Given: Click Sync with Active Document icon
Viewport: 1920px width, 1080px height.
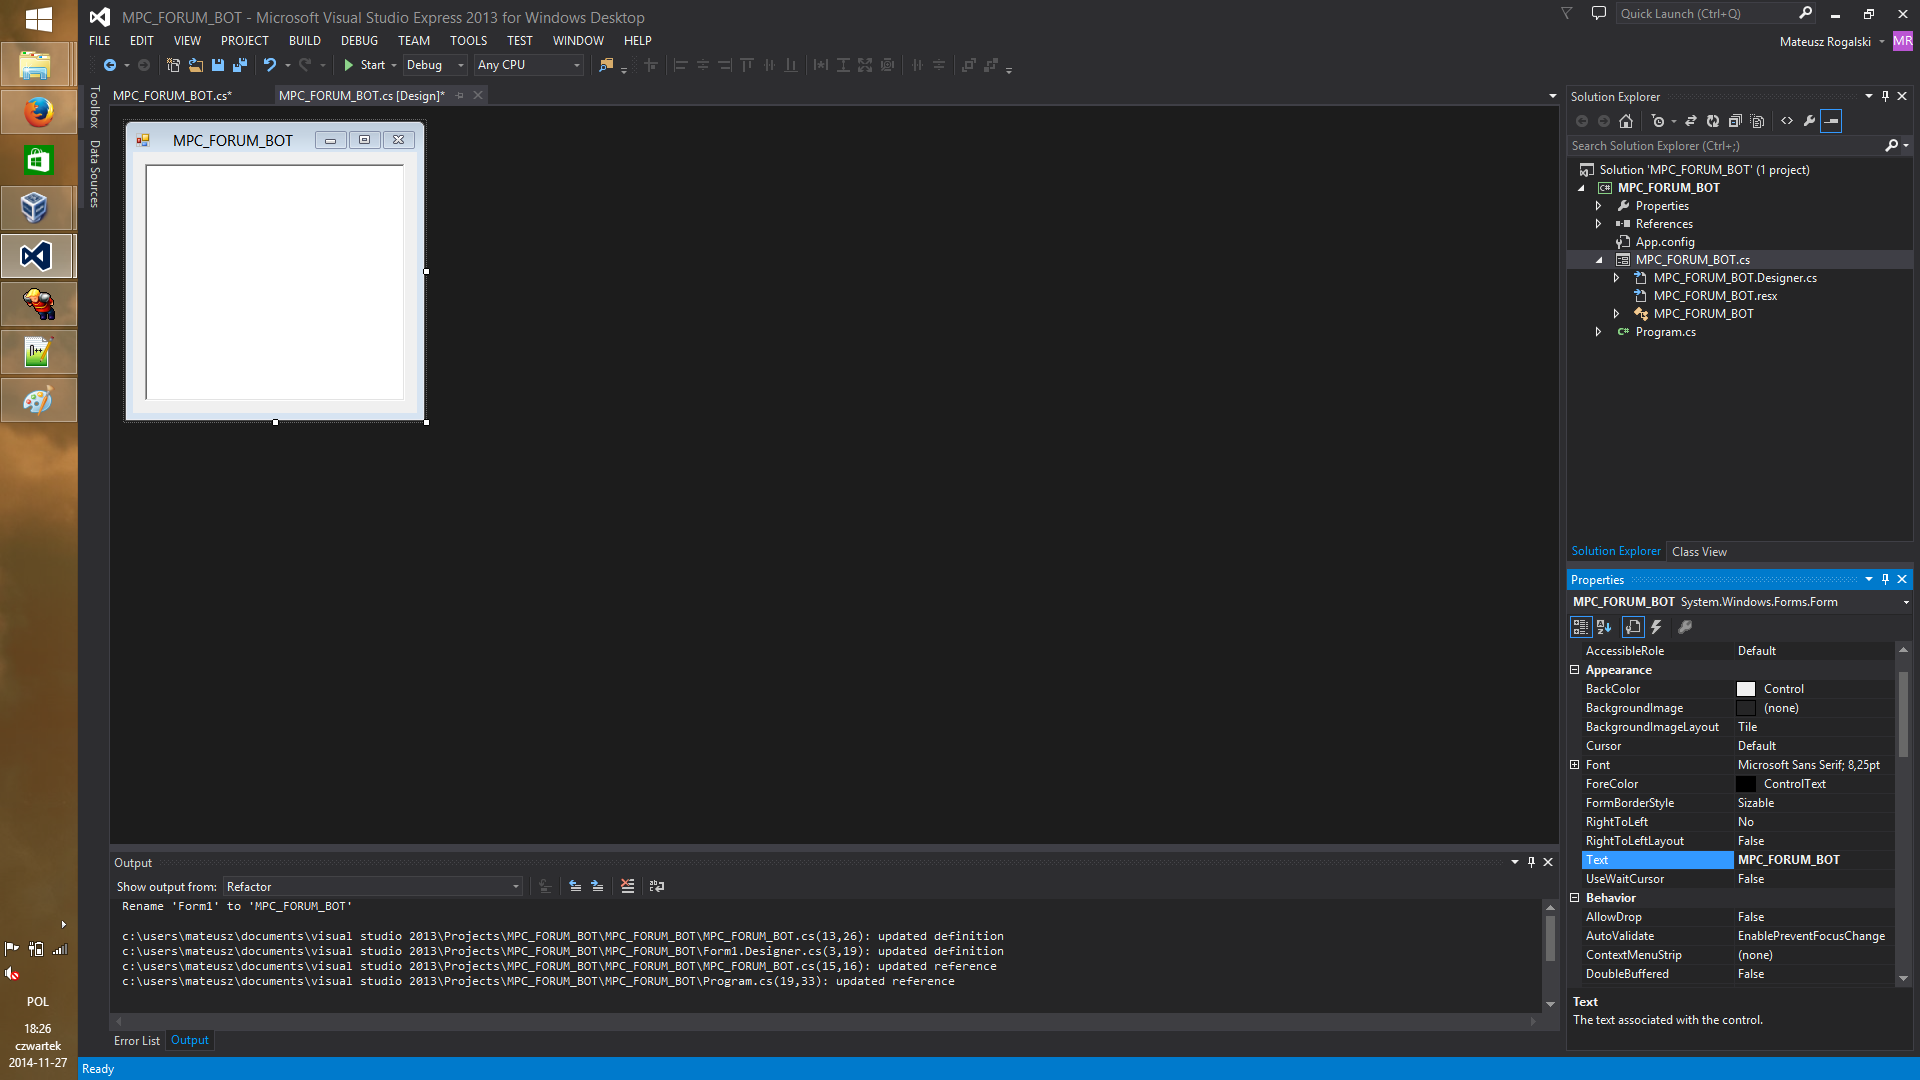Looking at the screenshot, I should [1691, 121].
